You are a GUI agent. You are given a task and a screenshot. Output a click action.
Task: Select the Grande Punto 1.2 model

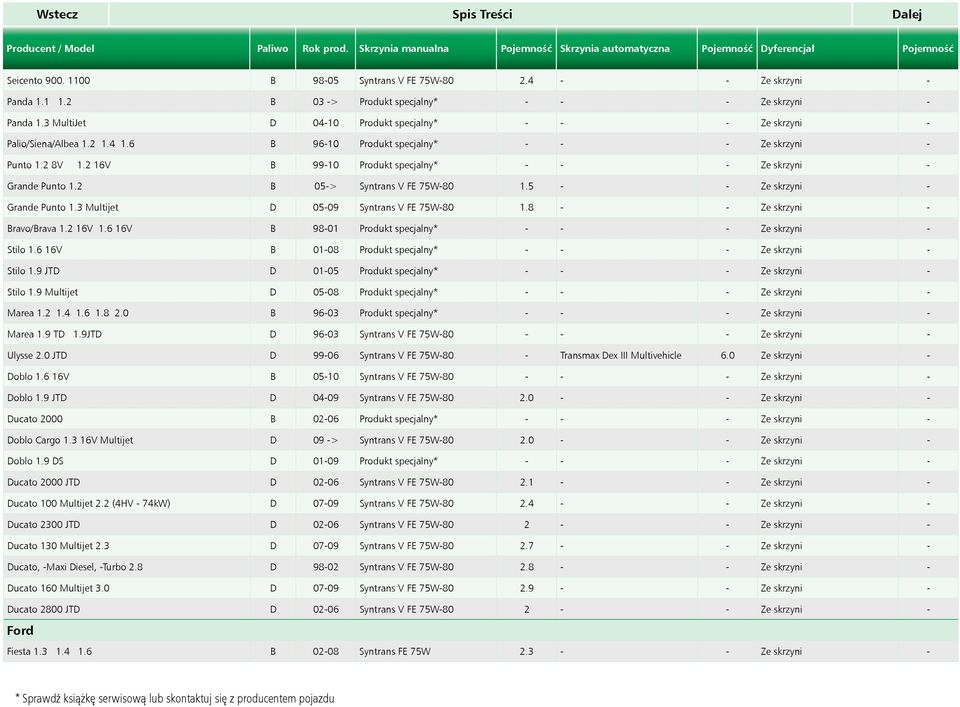point(44,186)
